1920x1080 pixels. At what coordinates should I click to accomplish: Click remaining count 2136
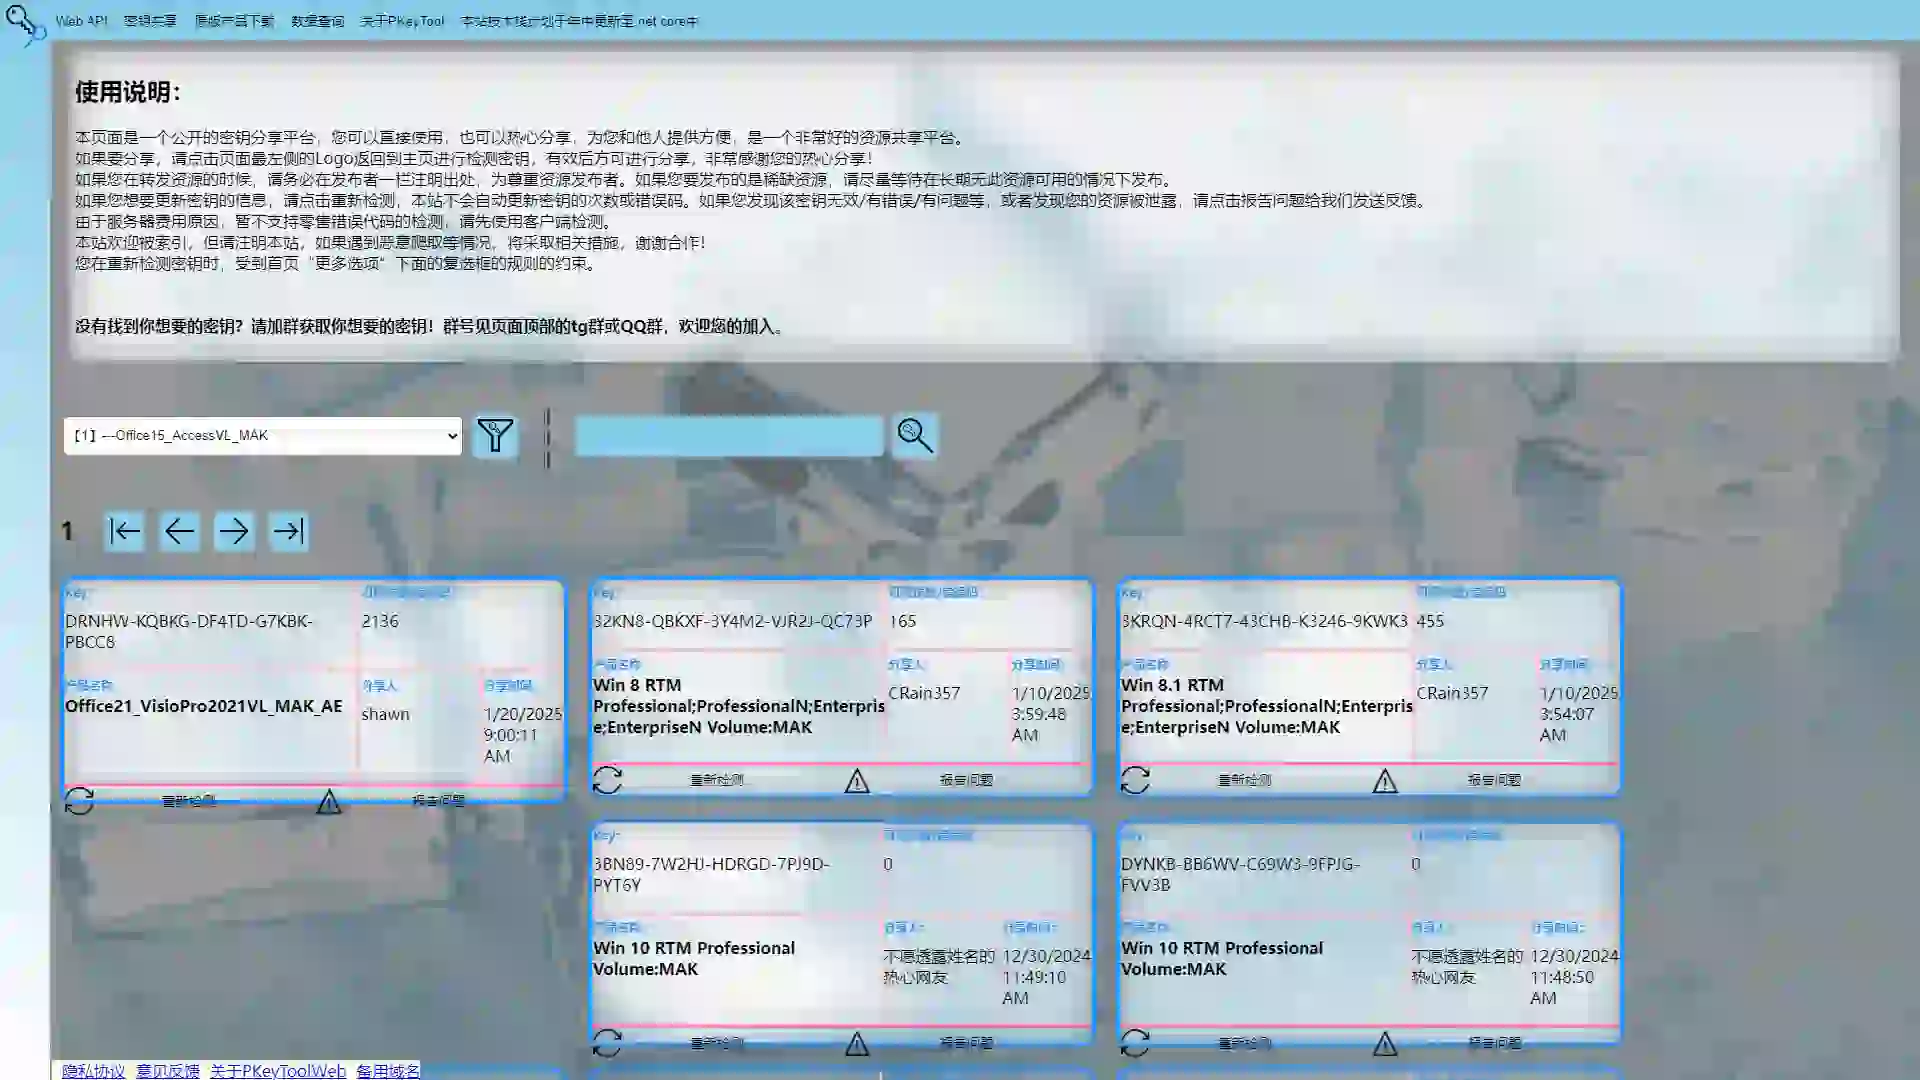coord(380,621)
